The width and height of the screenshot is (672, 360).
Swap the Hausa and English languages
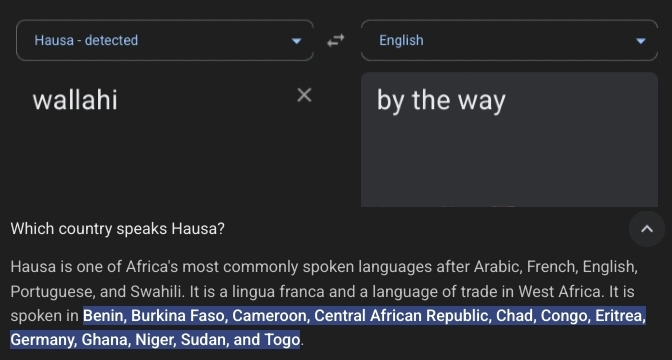[336, 40]
